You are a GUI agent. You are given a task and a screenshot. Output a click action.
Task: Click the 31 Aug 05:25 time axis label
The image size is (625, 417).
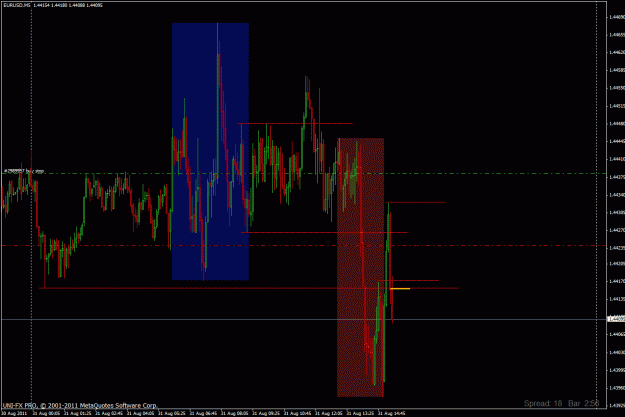coord(172,413)
